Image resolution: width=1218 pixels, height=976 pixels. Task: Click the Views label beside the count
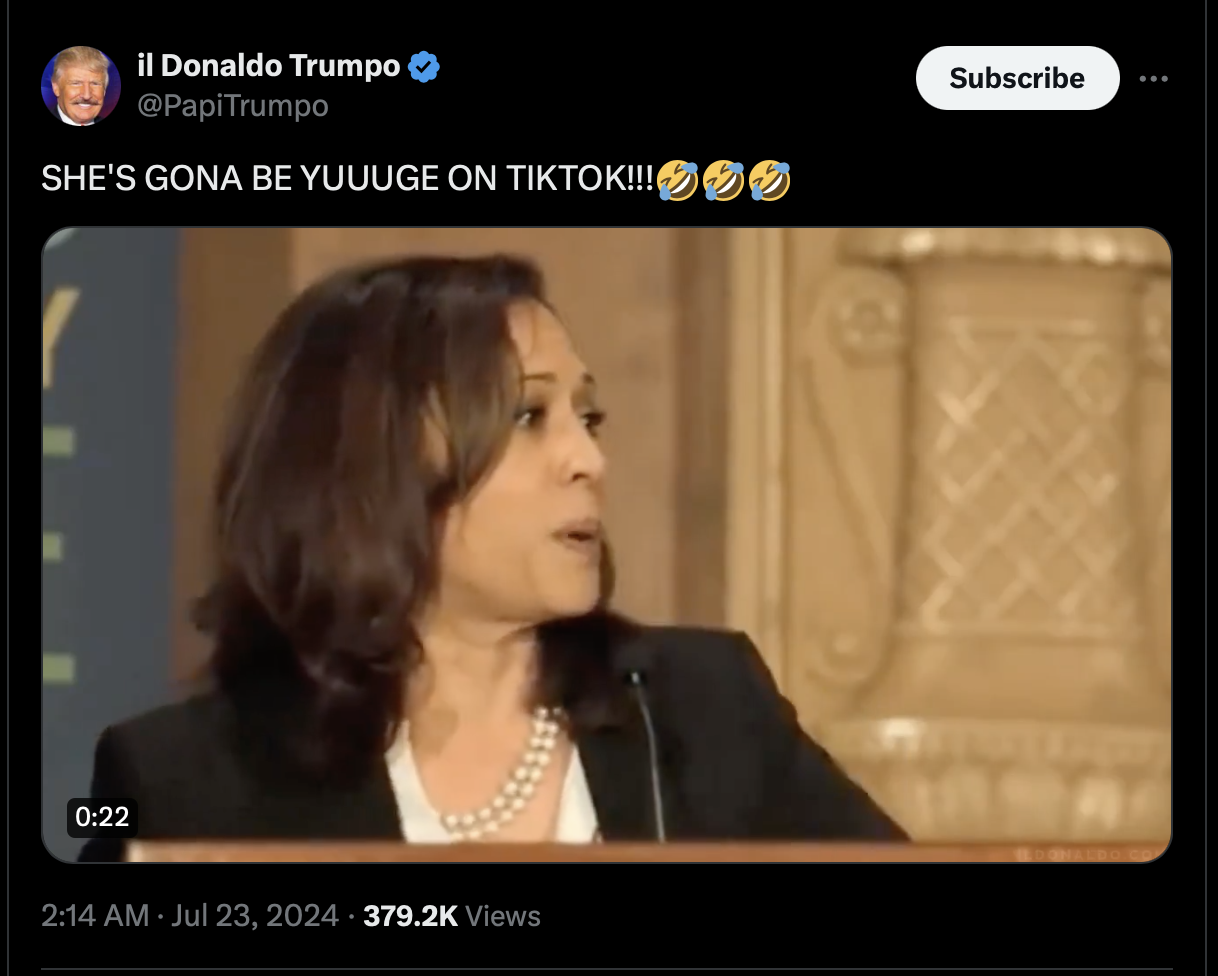pos(503,915)
